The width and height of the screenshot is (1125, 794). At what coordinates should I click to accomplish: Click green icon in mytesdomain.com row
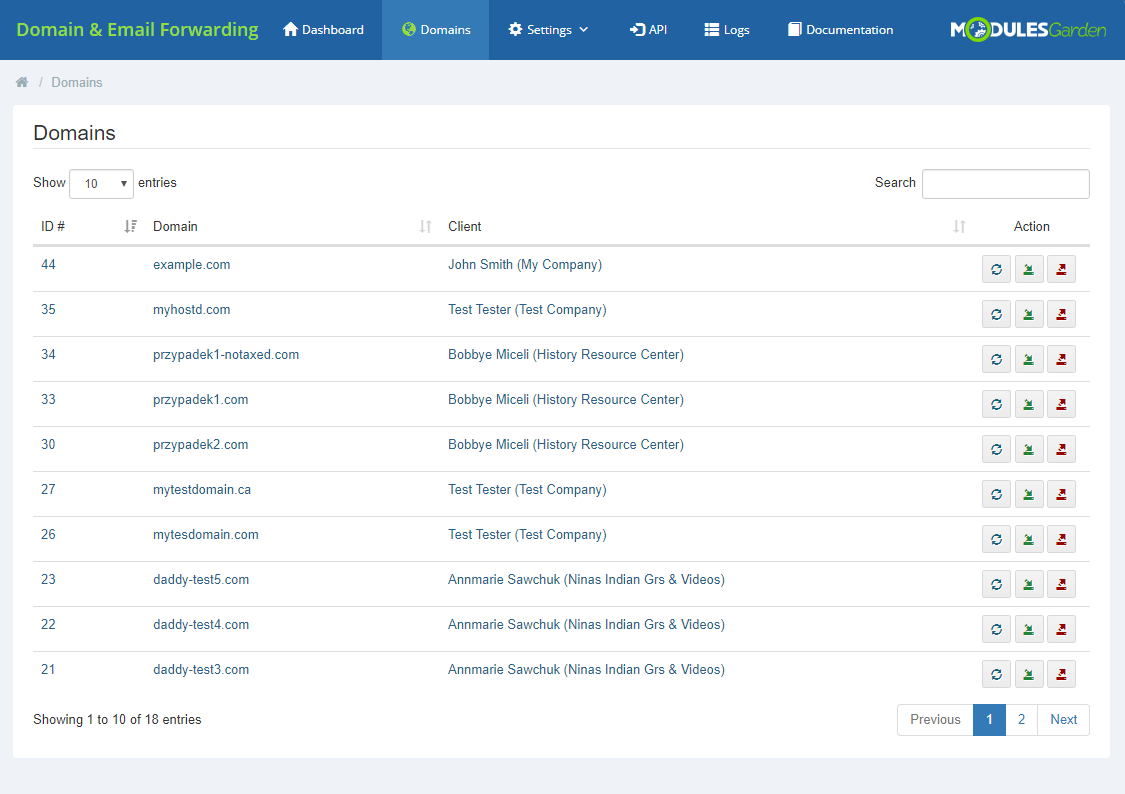click(x=1029, y=539)
